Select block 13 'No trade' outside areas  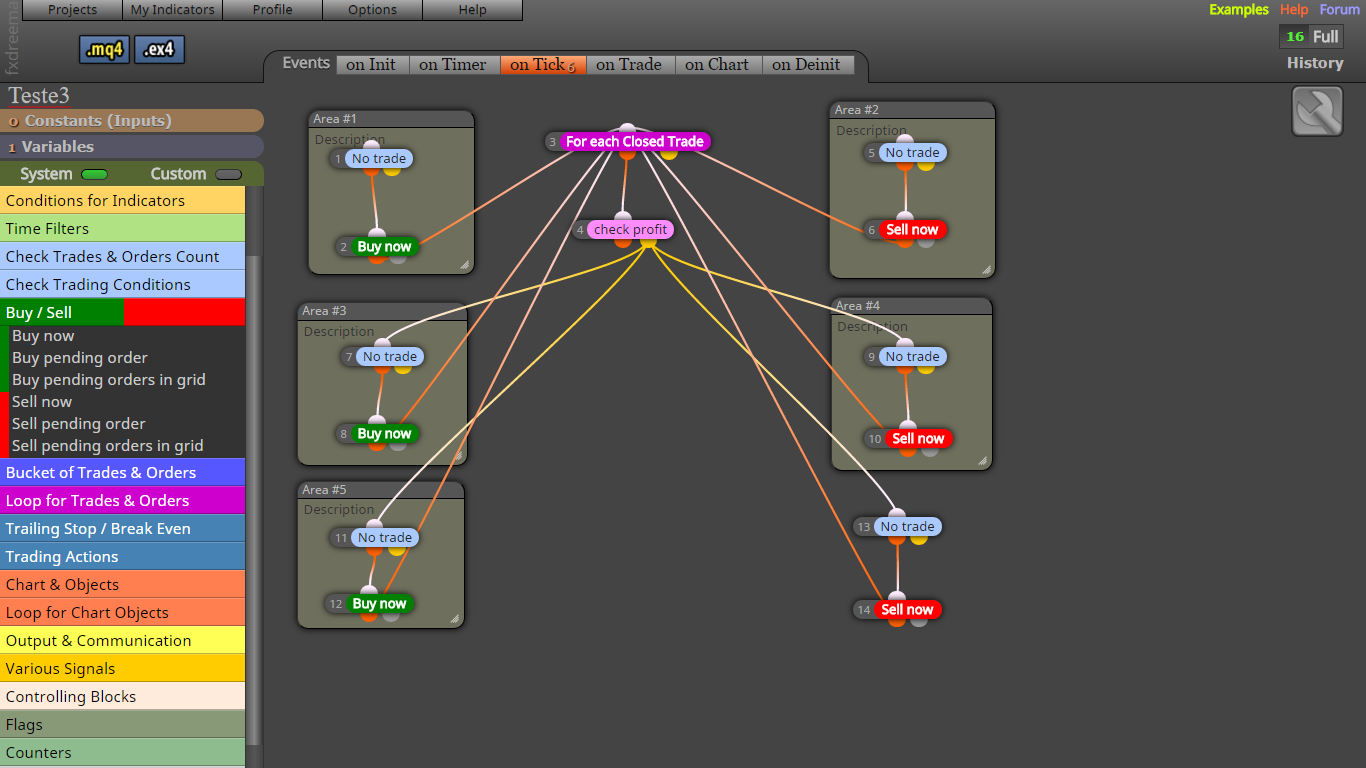[x=907, y=527]
